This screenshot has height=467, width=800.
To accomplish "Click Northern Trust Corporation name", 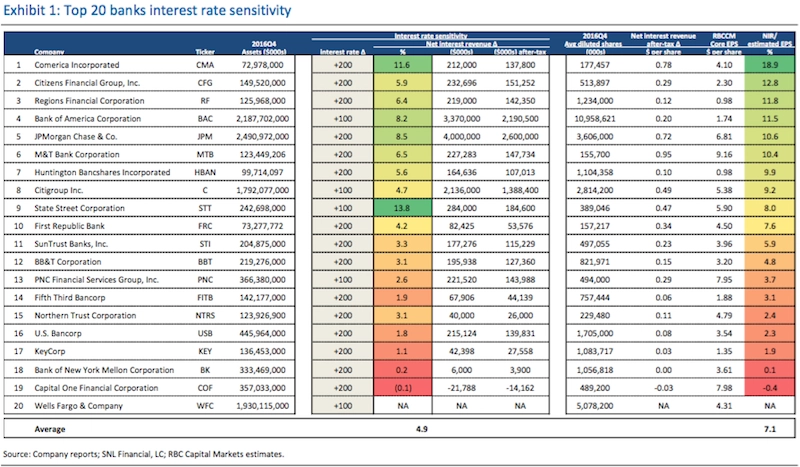I will coord(85,315).
